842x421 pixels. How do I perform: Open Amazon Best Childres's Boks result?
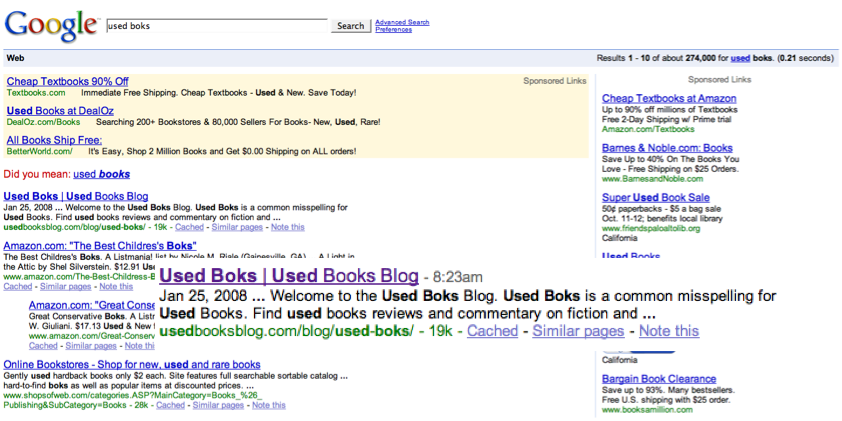(100, 246)
